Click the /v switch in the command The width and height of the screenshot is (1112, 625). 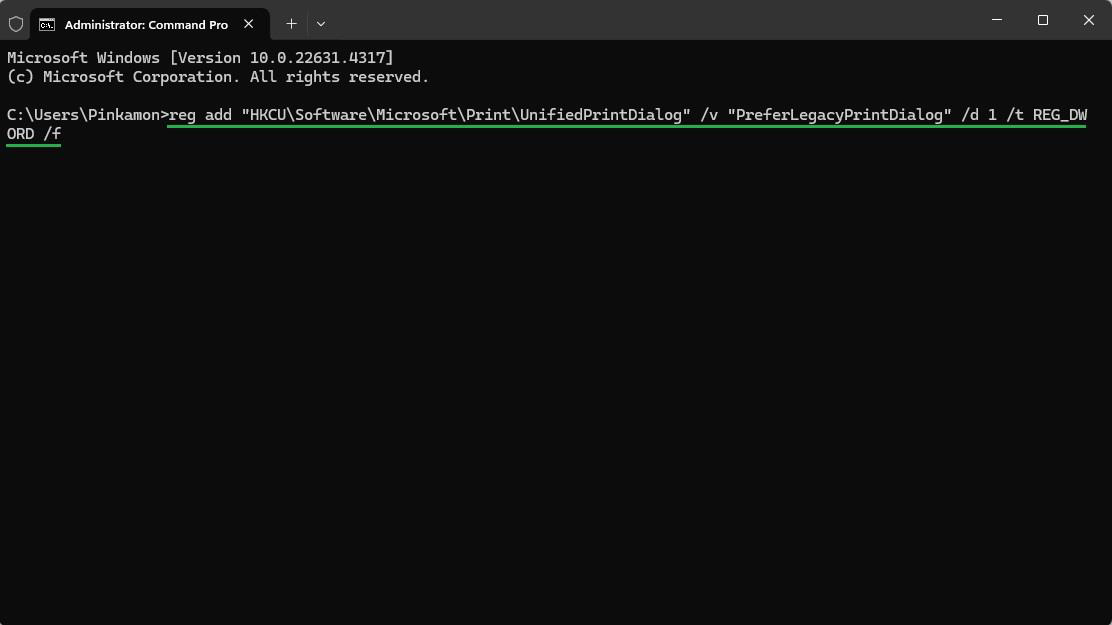pos(709,115)
